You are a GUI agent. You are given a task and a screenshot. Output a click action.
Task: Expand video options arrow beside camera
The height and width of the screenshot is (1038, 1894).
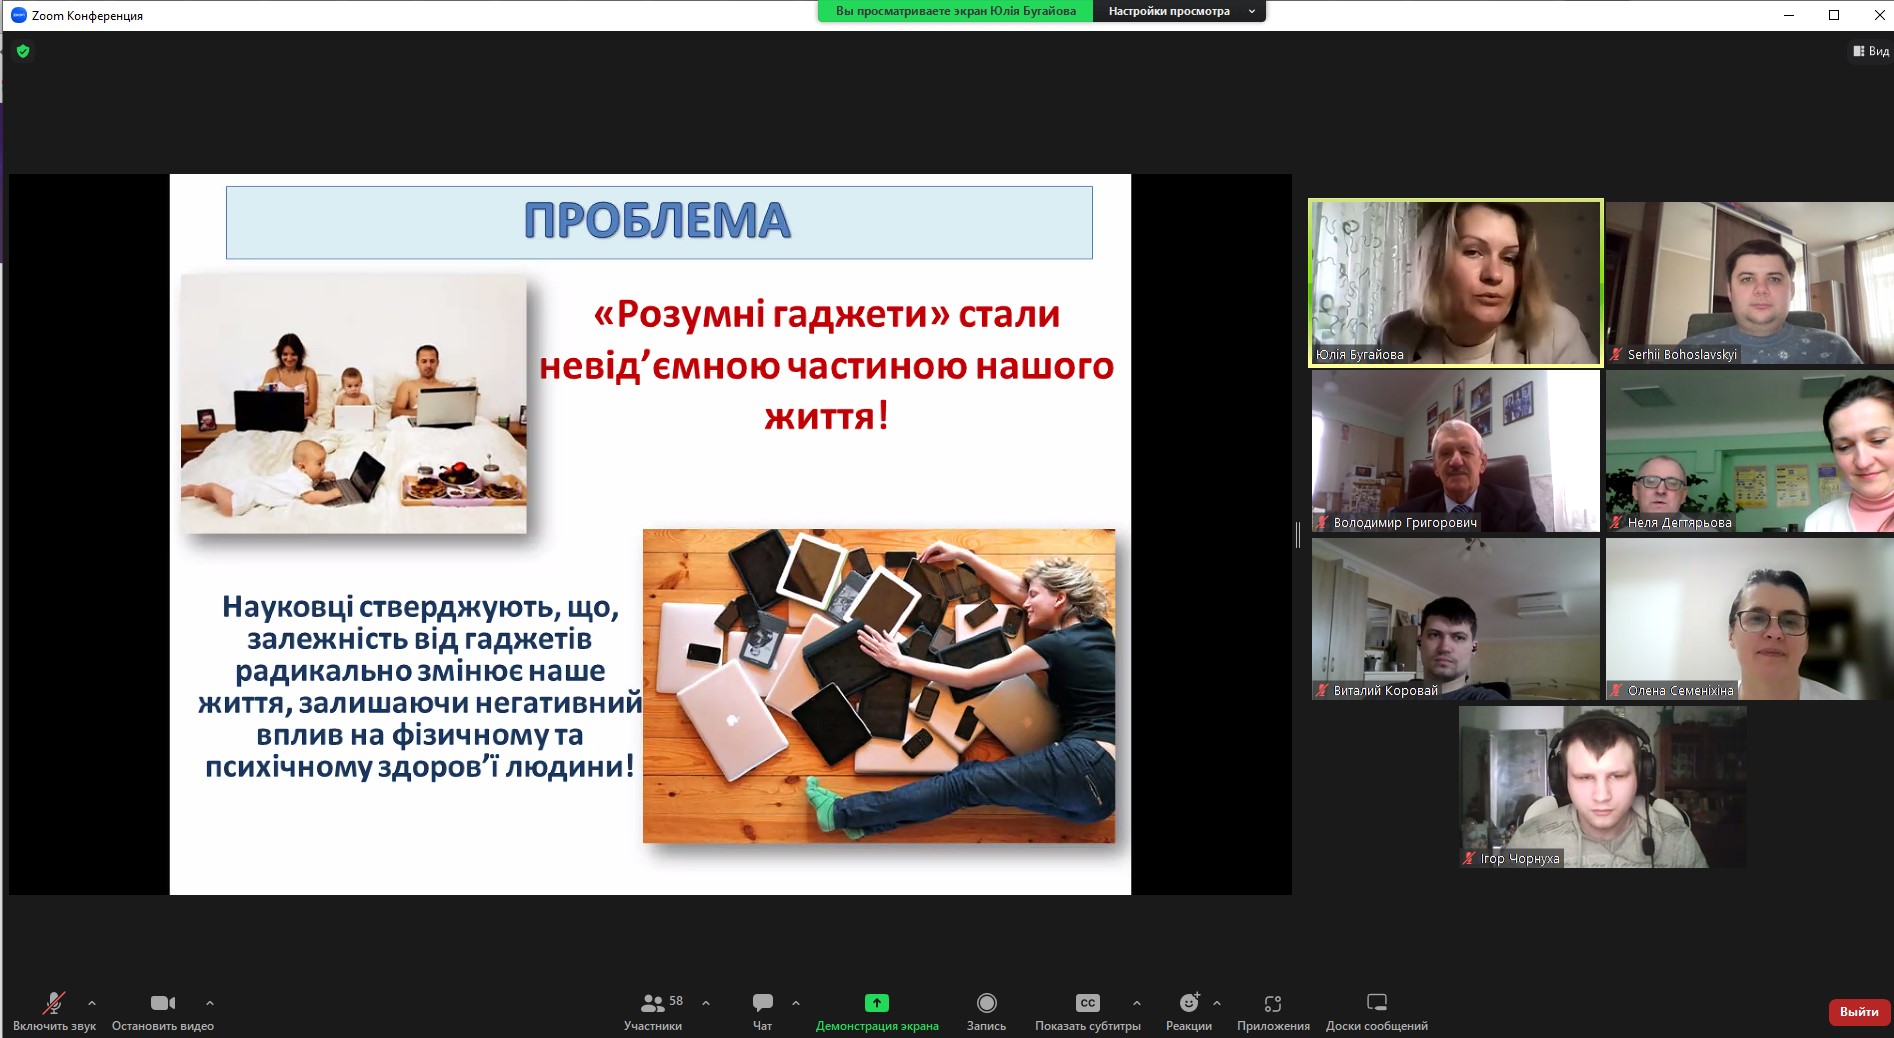pyautogui.click(x=210, y=1003)
